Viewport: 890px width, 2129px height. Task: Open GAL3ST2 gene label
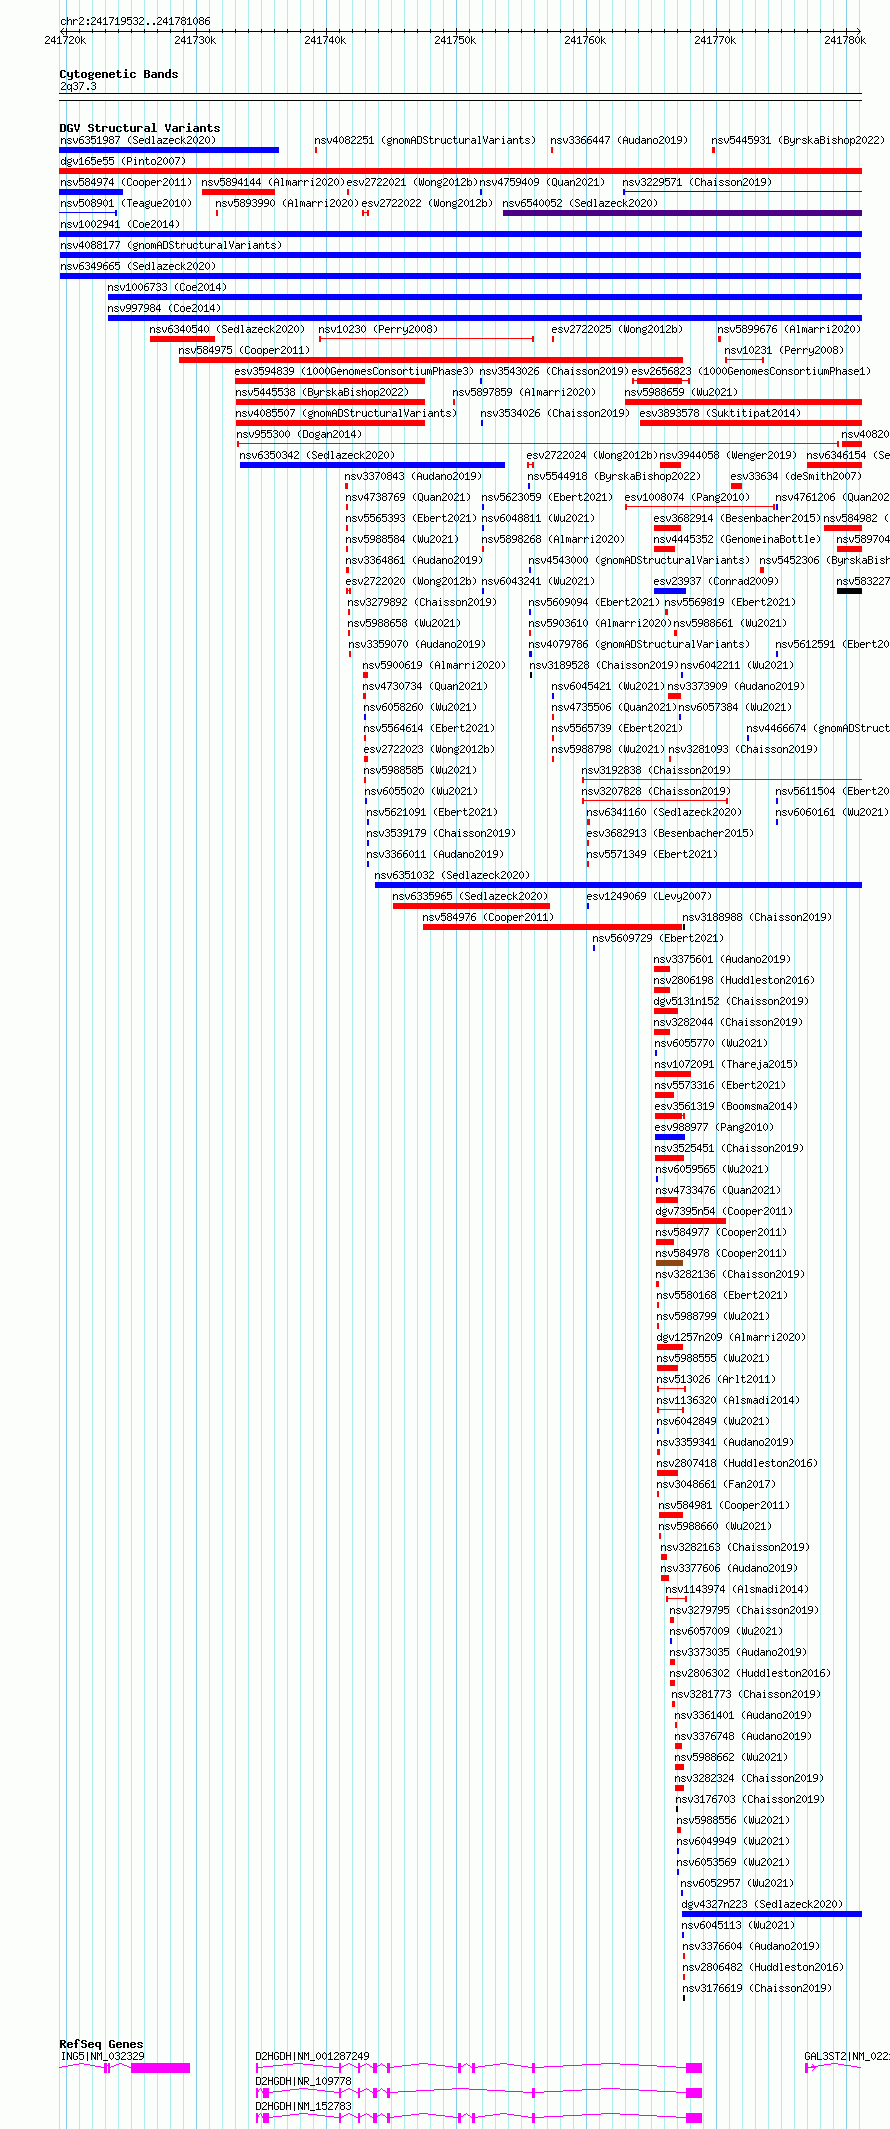[847, 2056]
